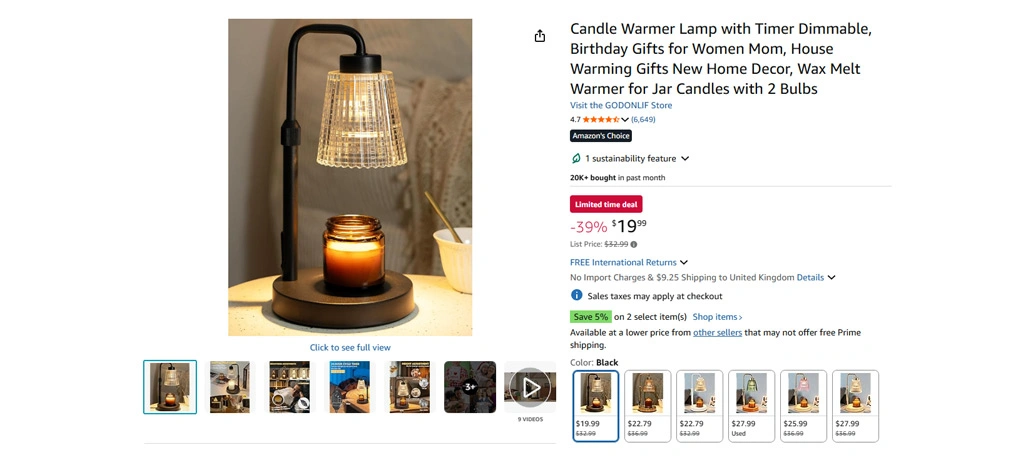This screenshot has height=466, width=1026.
Task: Click the Amazon's Choice badge
Action: click(x=601, y=136)
